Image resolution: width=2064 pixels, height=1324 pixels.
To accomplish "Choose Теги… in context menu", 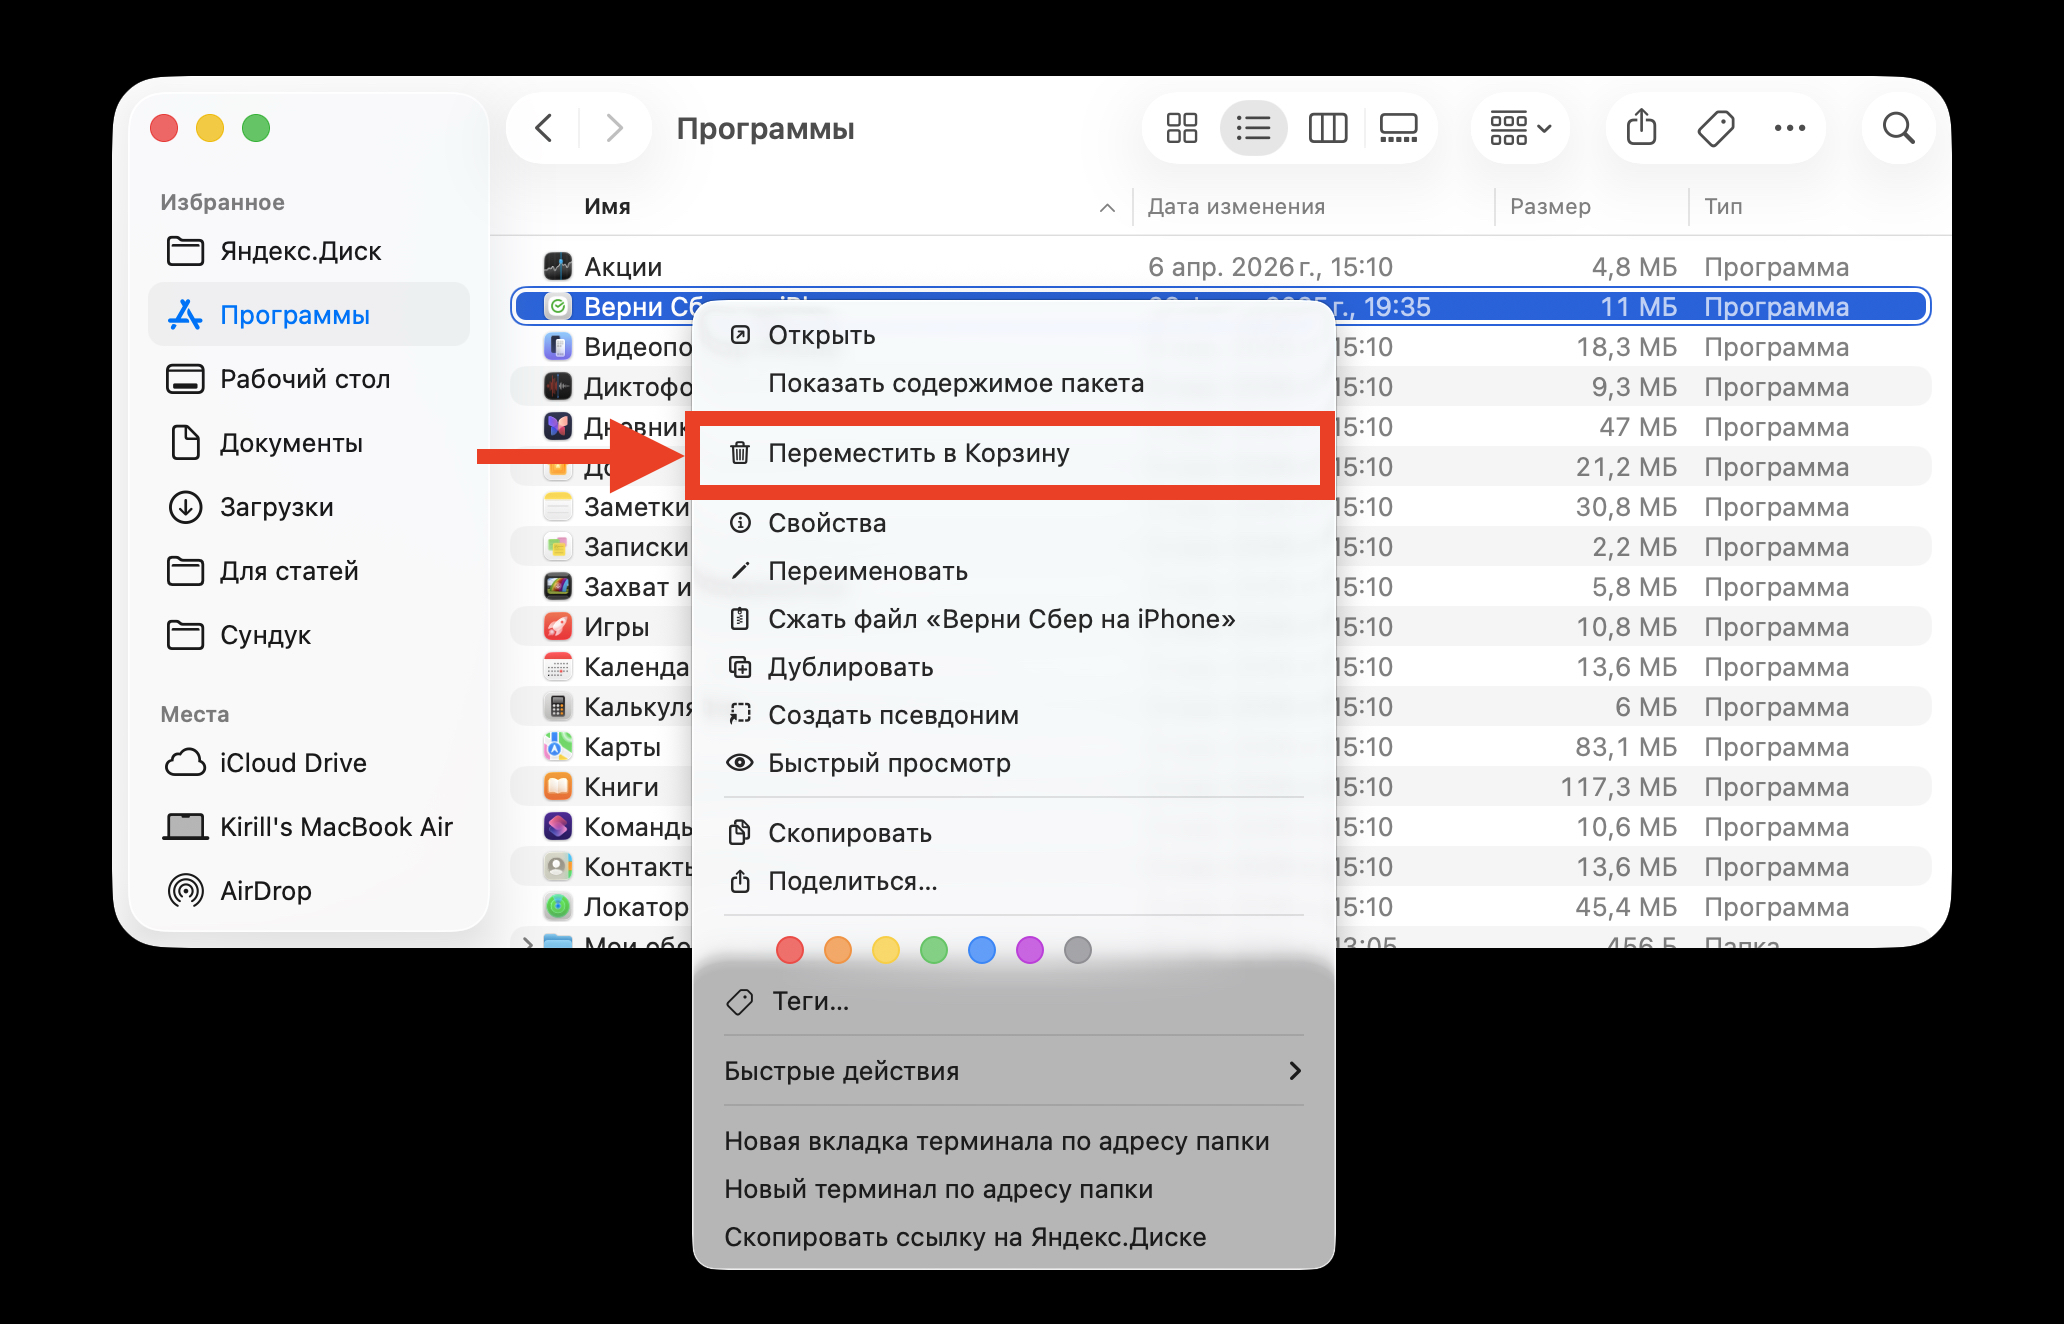I will [1014, 1001].
